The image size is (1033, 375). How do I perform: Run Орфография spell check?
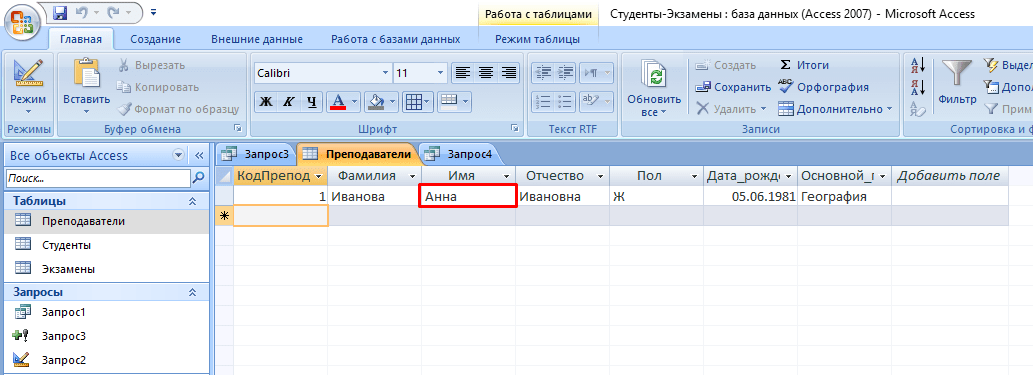coord(824,87)
